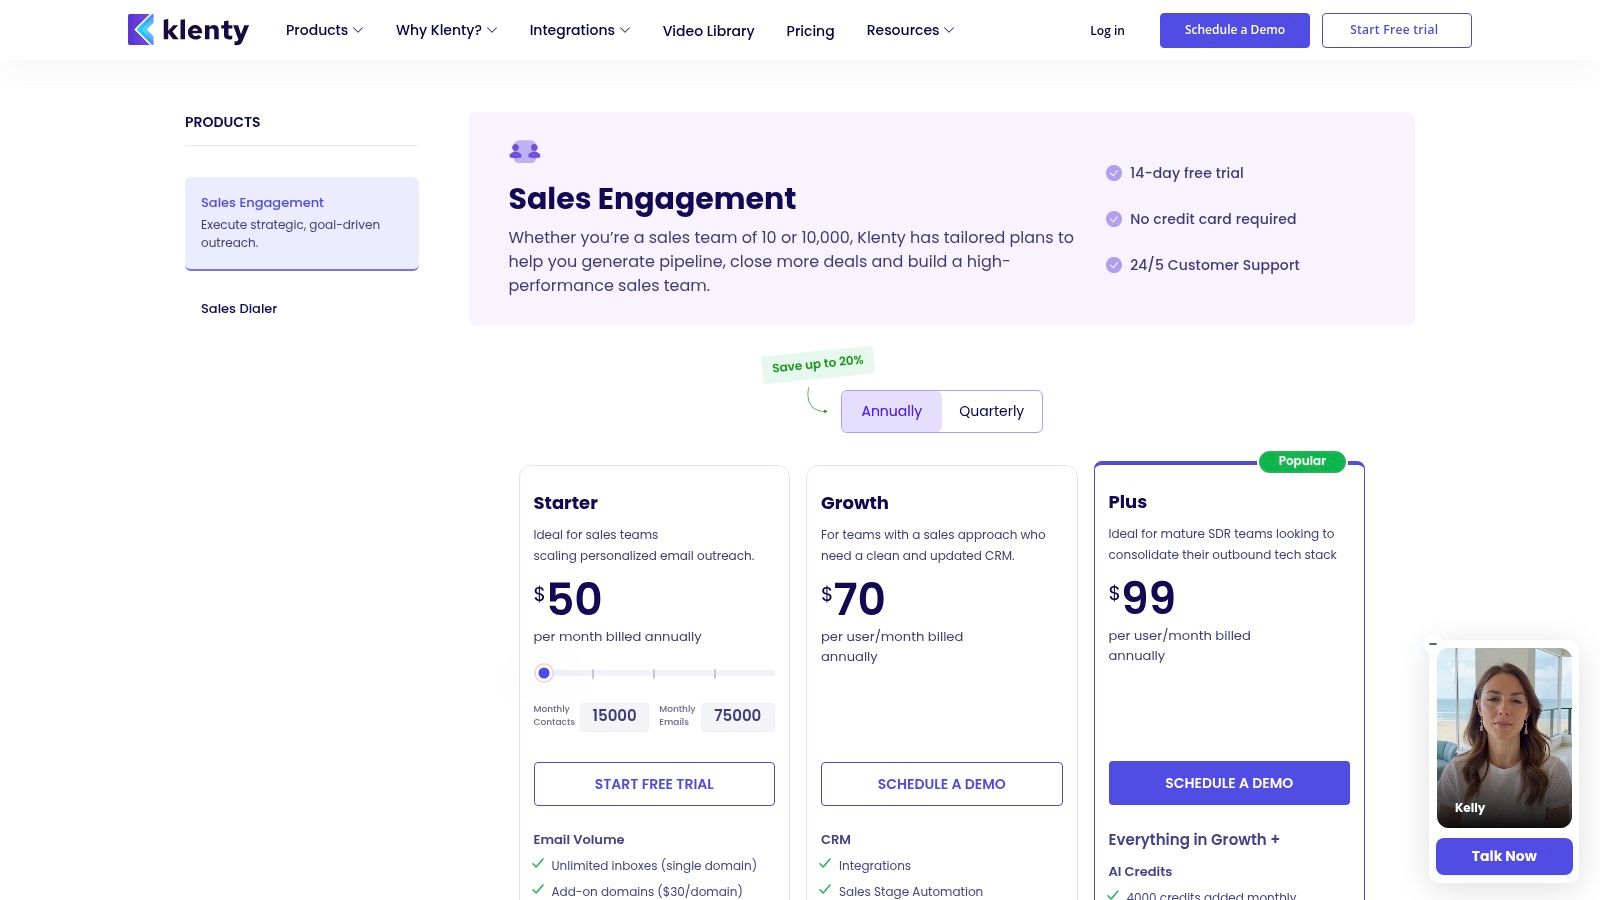Viewport: 1600px width, 900px height.
Task: Click the checkmark icon beside 14-day free trial
Action: (1113, 173)
